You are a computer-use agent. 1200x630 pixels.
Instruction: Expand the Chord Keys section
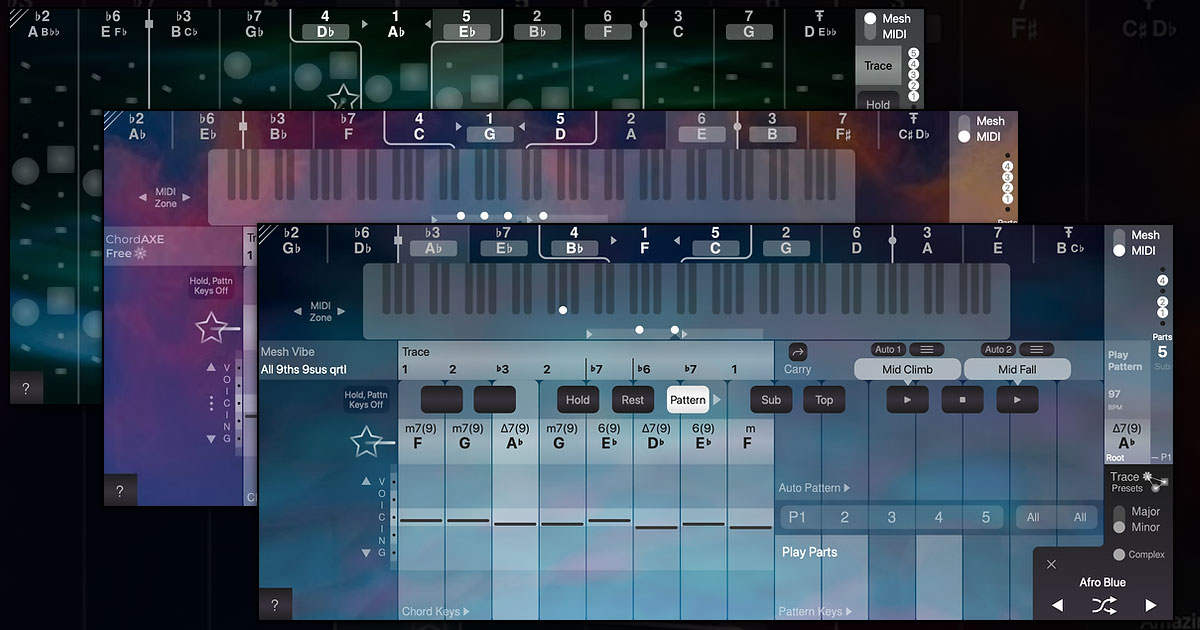pyautogui.click(x=435, y=611)
